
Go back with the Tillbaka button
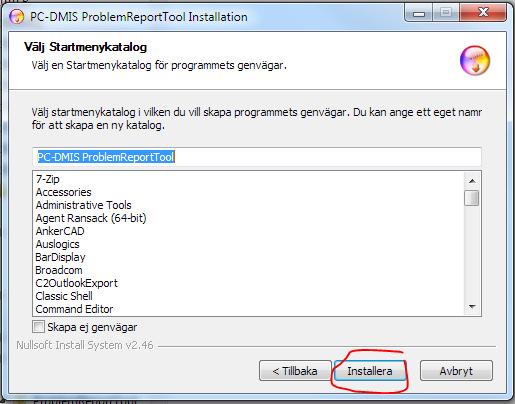[x=295, y=371]
